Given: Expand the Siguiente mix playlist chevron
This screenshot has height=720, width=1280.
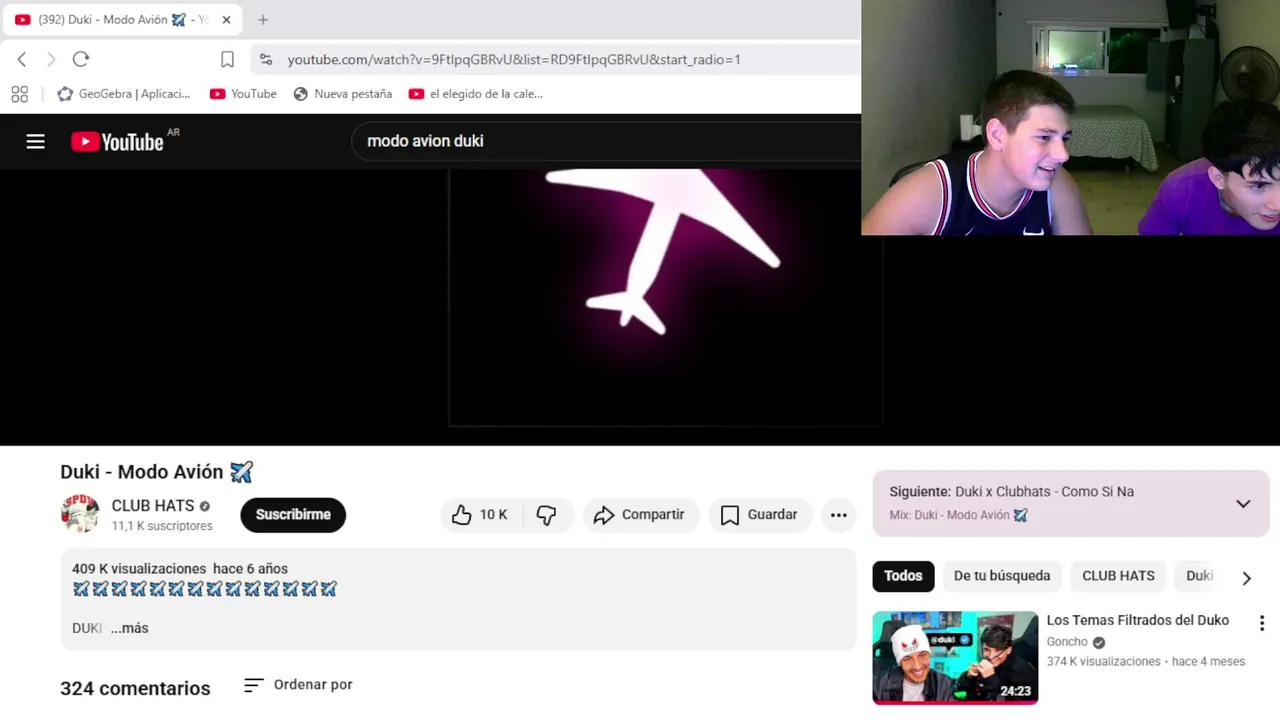Looking at the screenshot, I should point(1243,503).
